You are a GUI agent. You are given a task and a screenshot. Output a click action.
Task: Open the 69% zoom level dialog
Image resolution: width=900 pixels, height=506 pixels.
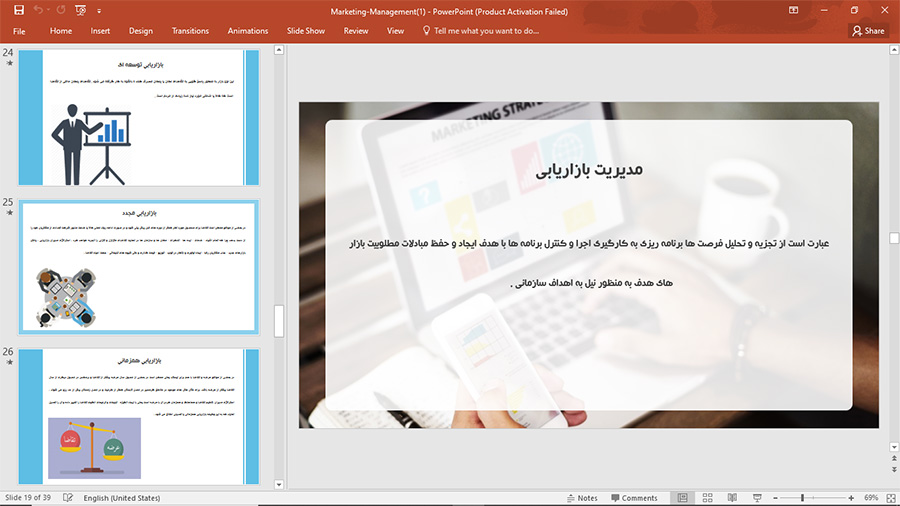pyautogui.click(x=871, y=497)
